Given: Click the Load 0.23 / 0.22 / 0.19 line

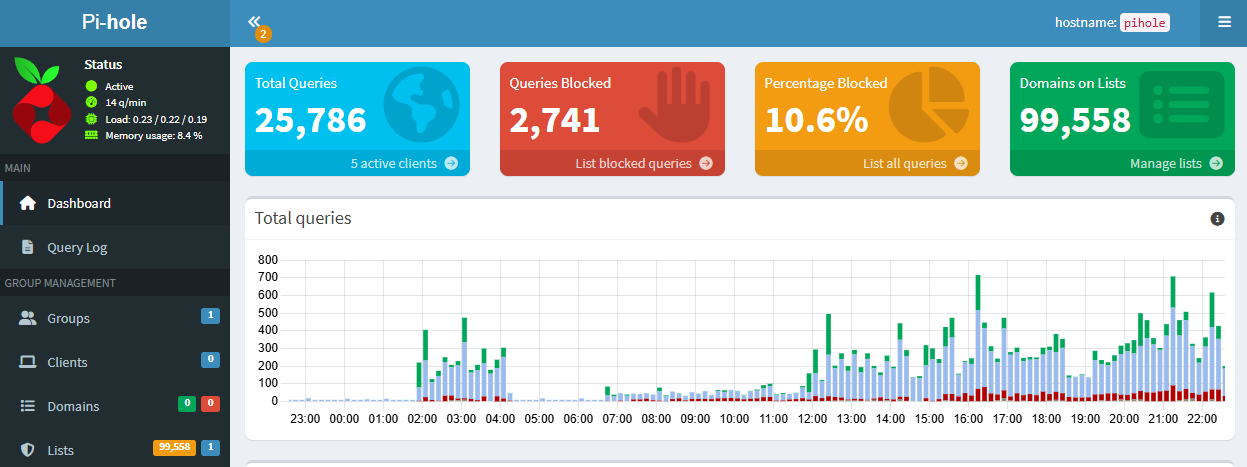Looking at the screenshot, I should click(x=146, y=118).
